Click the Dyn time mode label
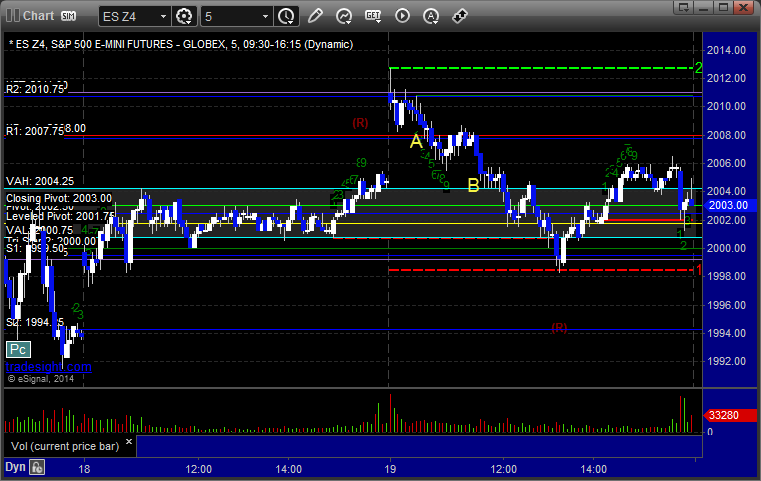The image size is (761, 481). [16, 467]
